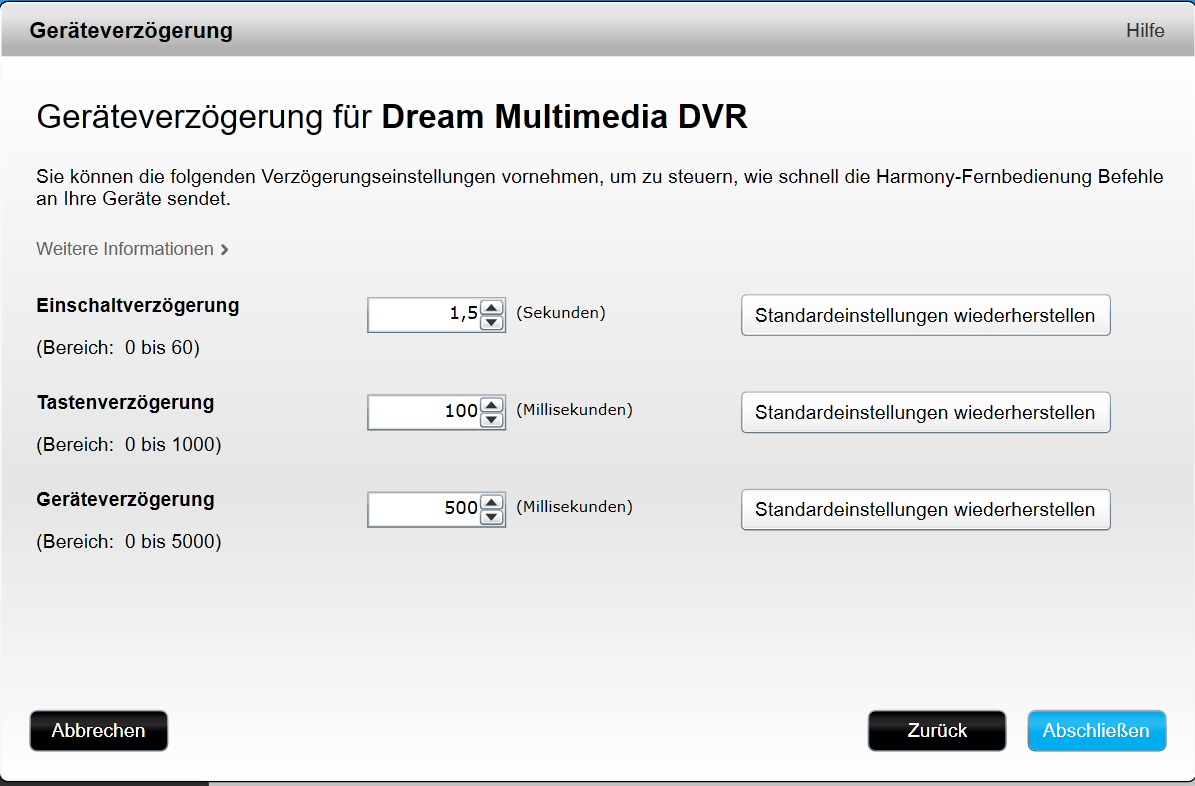1195x786 pixels.
Task: Finish with the blue Abschließen button
Action: coord(1096,731)
